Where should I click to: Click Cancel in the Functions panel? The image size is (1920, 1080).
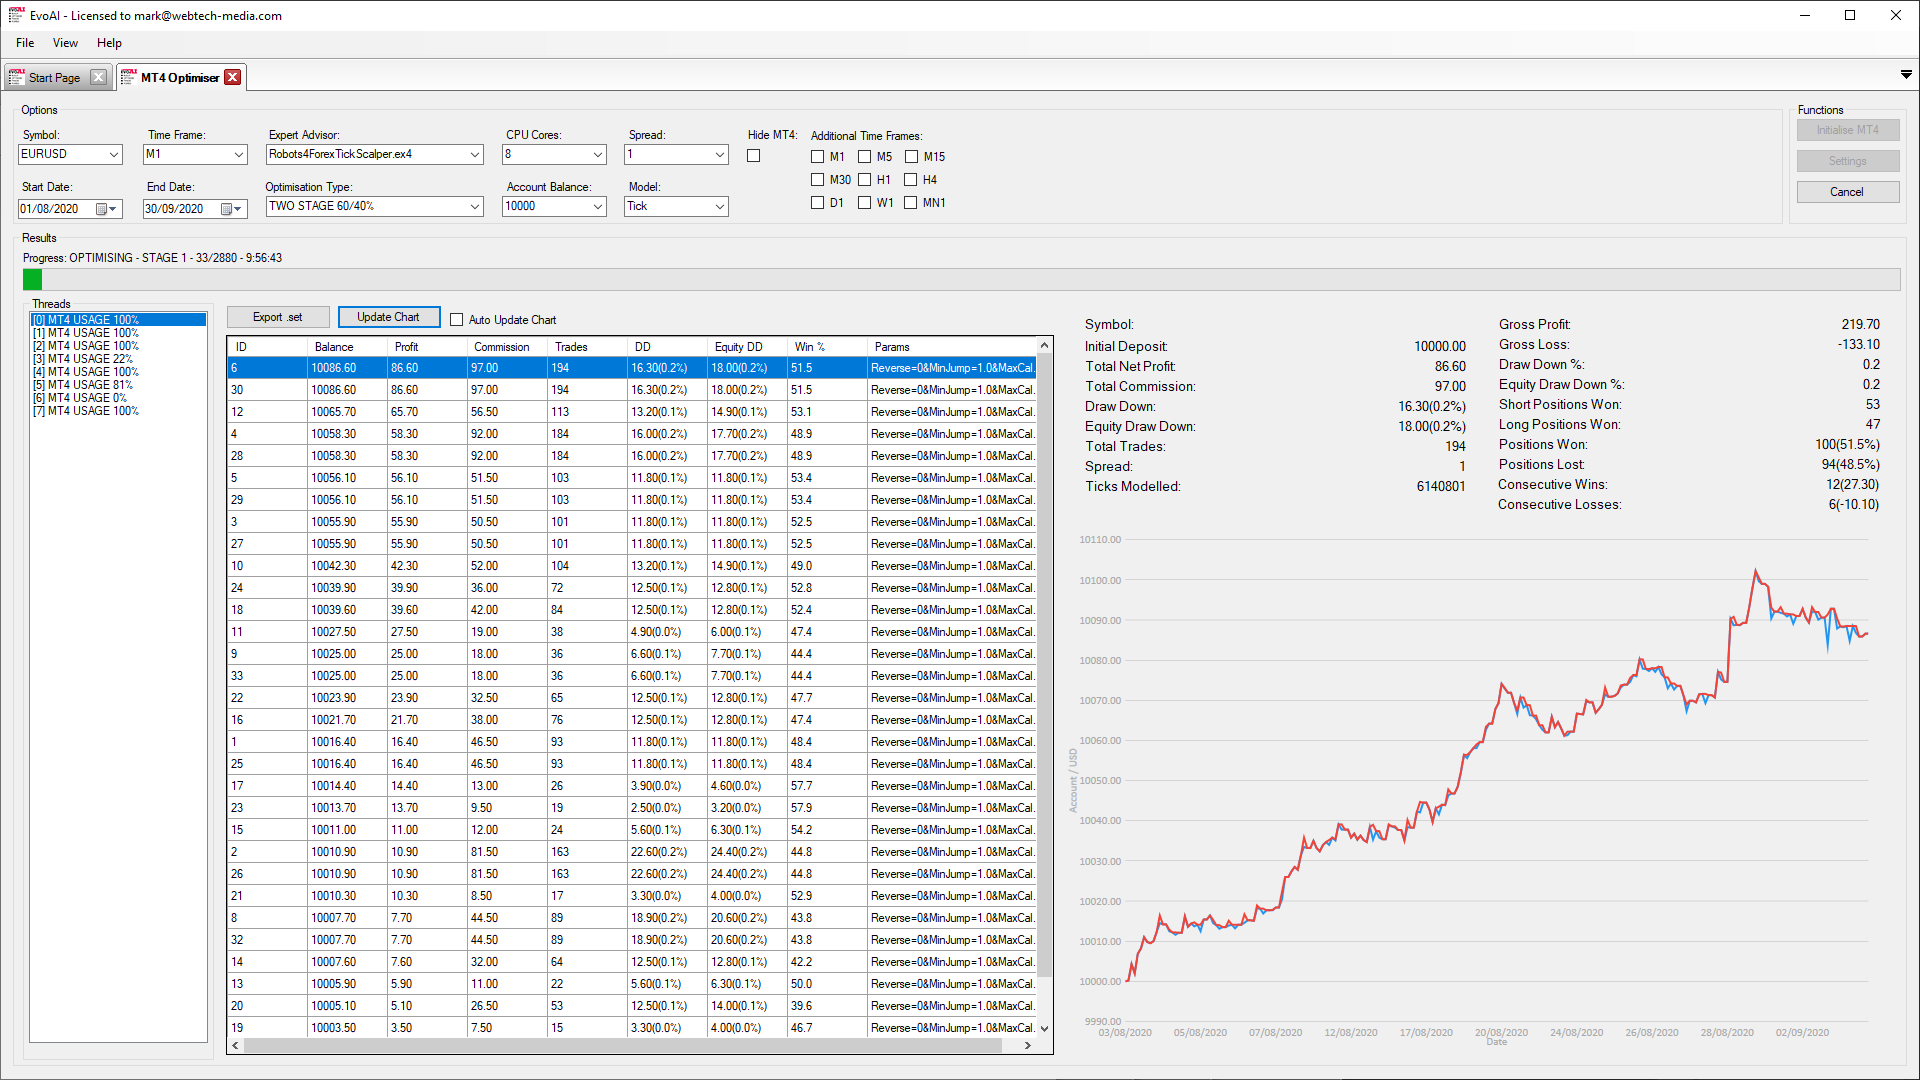tap(1847, 191)
